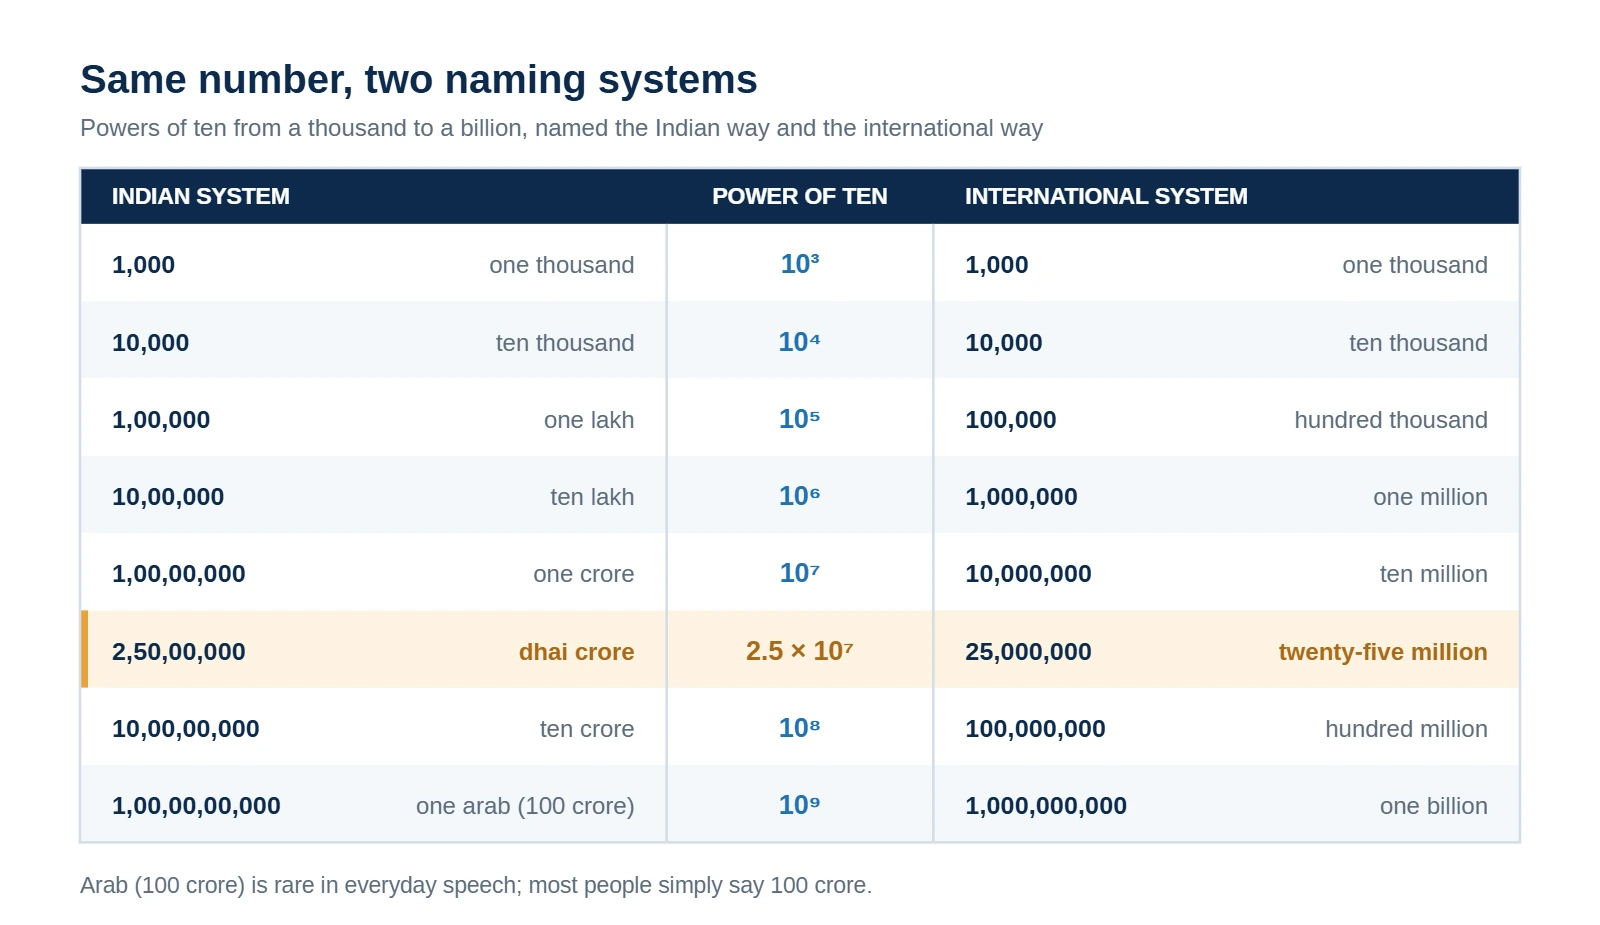The image size is (1600, 925).
Task: Select the "10,00,00,000" Indian number
Action: tap(186, 729)
